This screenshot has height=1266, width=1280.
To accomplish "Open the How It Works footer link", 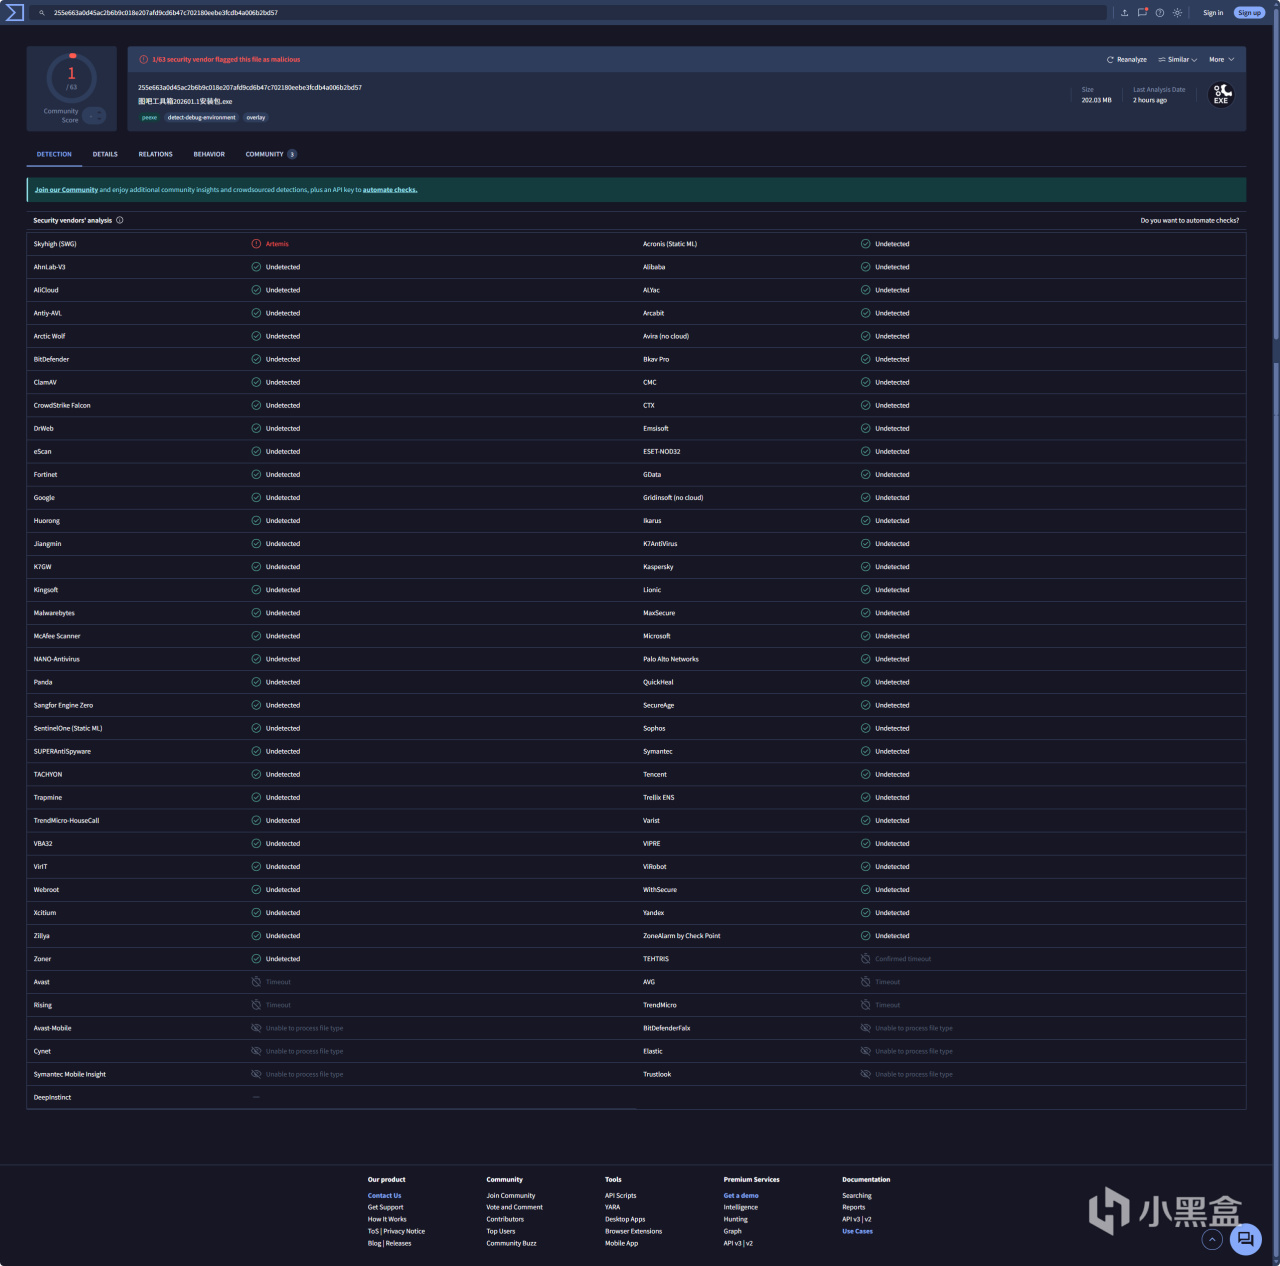I will 387,1220.
